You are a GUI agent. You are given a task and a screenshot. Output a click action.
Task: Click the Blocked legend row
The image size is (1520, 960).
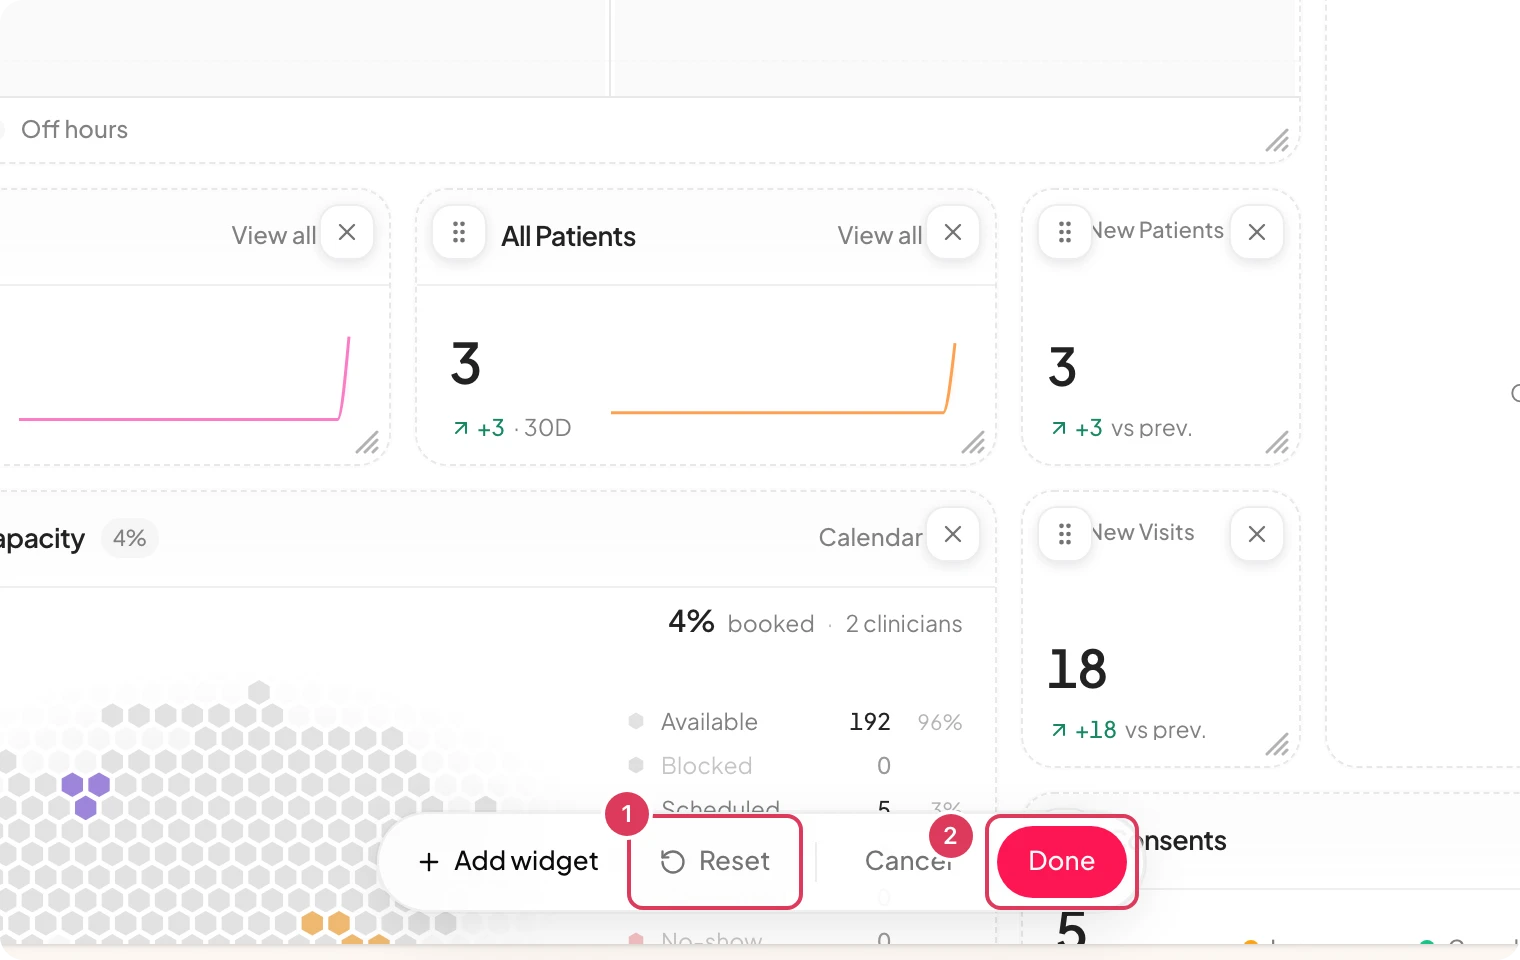pyautogui.click(x=760, y=766)
